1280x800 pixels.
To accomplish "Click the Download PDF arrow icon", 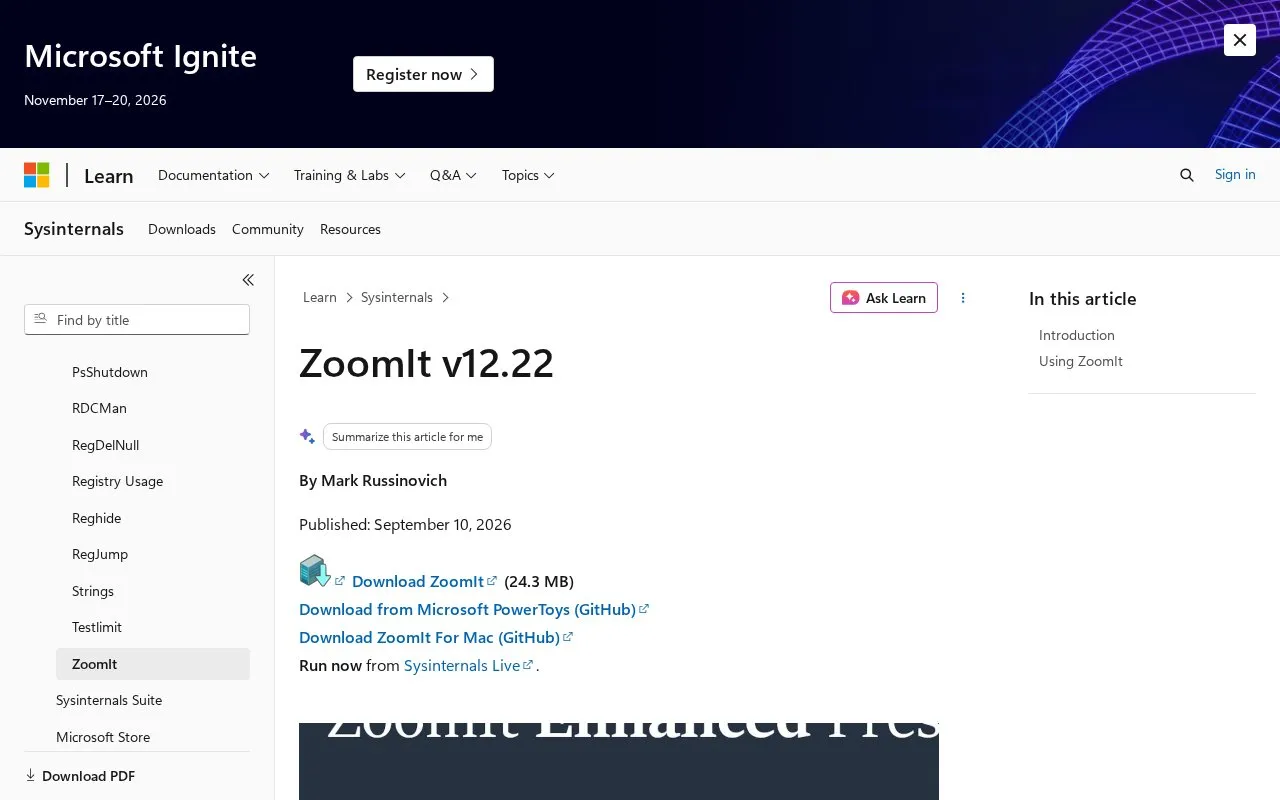I will pos(31,776).
